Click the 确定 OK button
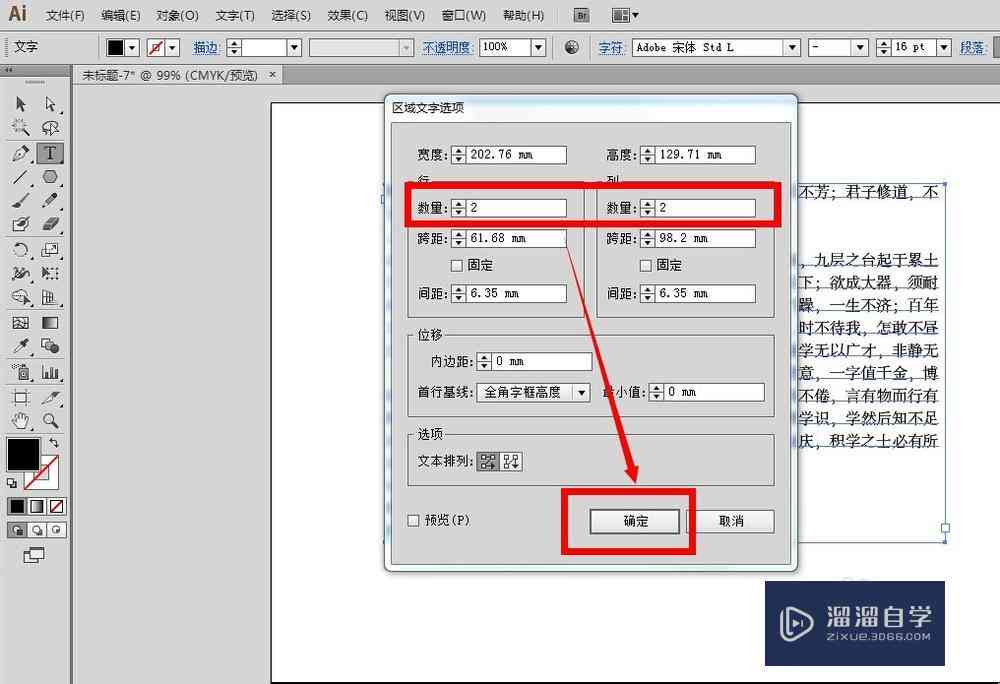 click(635, 521)
